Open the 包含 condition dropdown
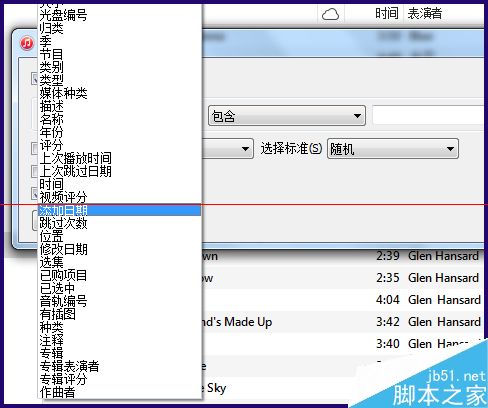 click(287, 116)
